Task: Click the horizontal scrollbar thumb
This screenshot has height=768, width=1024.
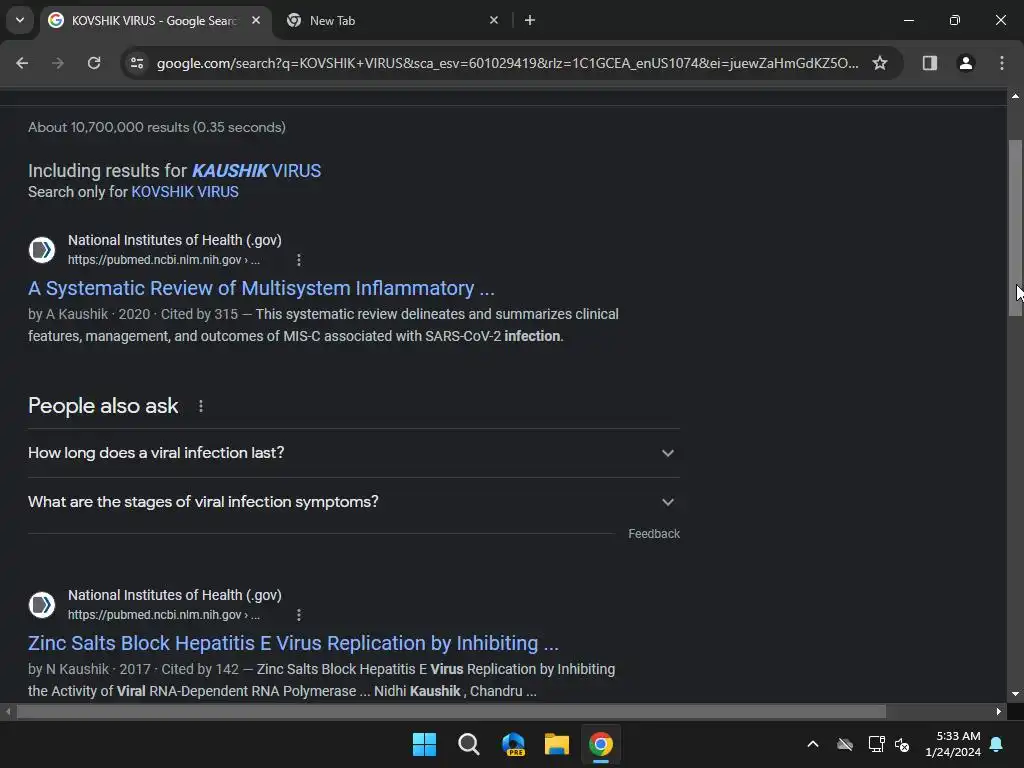Action: click(451, 711)
